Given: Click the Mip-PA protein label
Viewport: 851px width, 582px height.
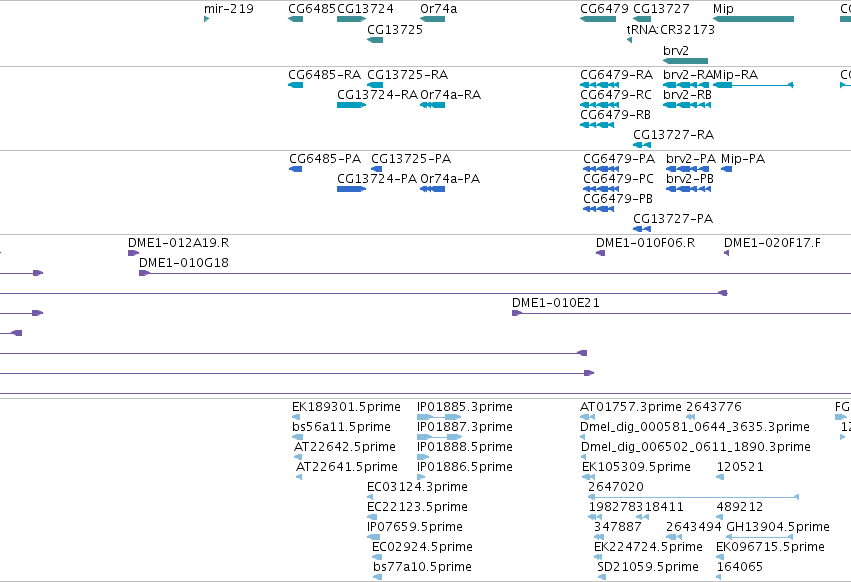Looking at the screenshot, I should [743, 159].
